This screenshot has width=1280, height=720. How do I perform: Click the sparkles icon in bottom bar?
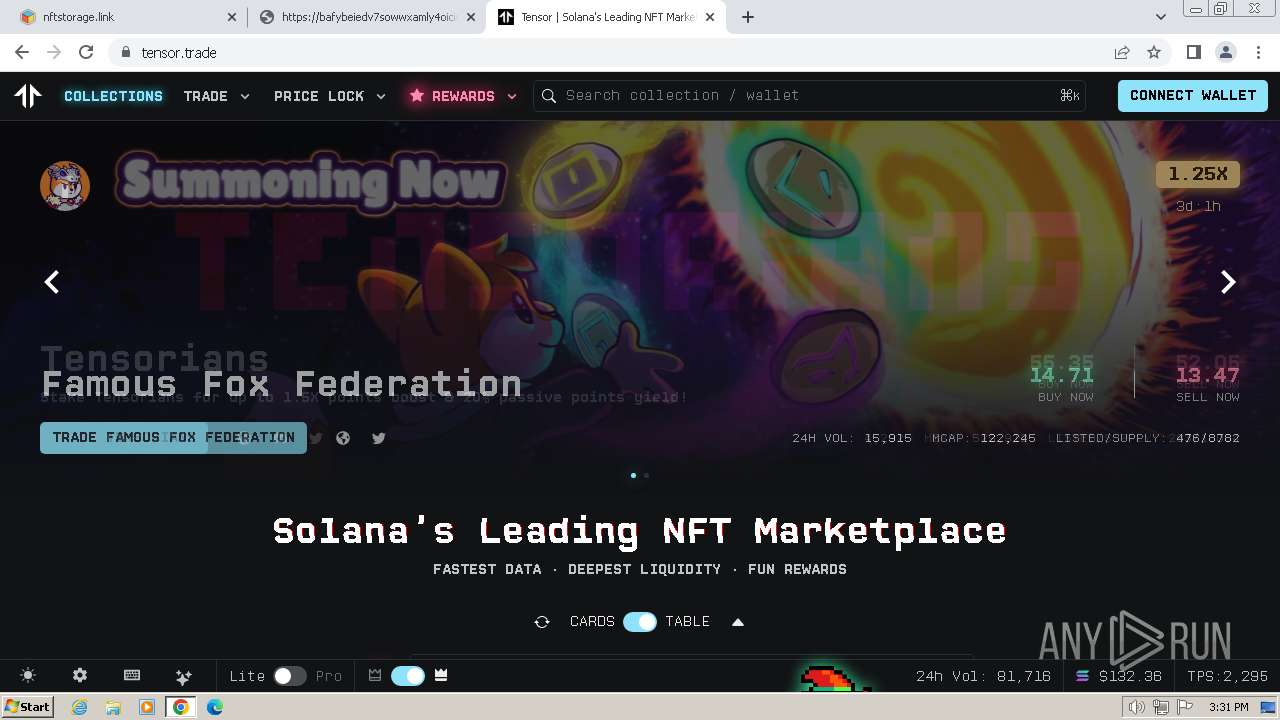[x=183, y=676]
